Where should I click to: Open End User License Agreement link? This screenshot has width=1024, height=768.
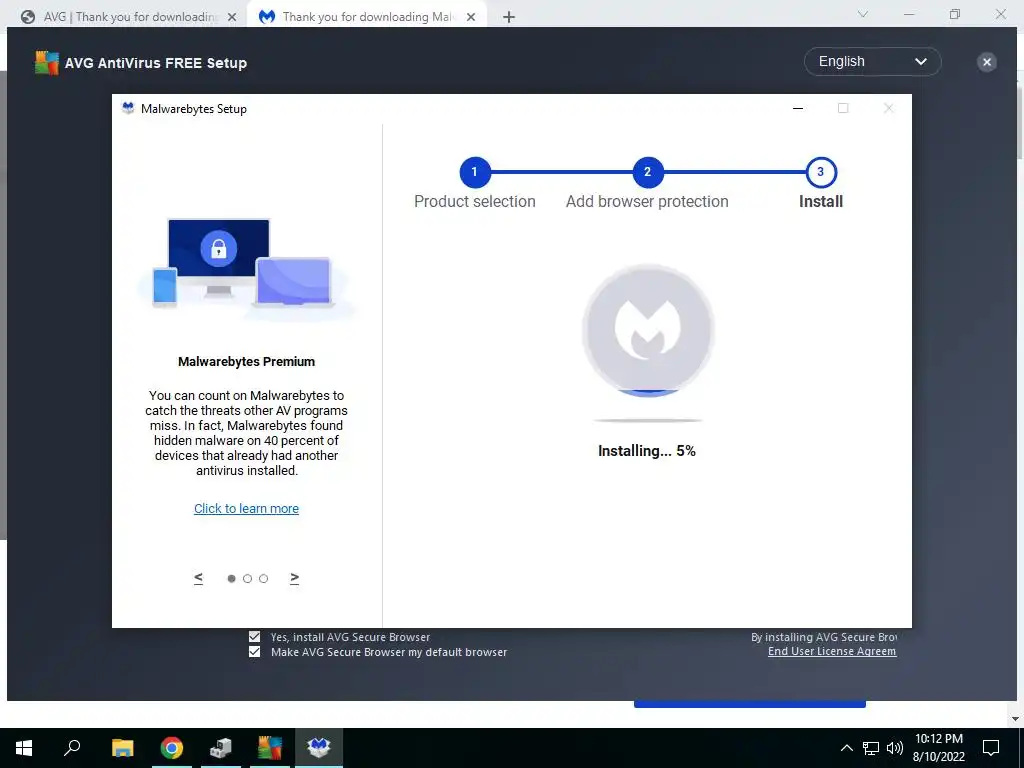point(832,651)
